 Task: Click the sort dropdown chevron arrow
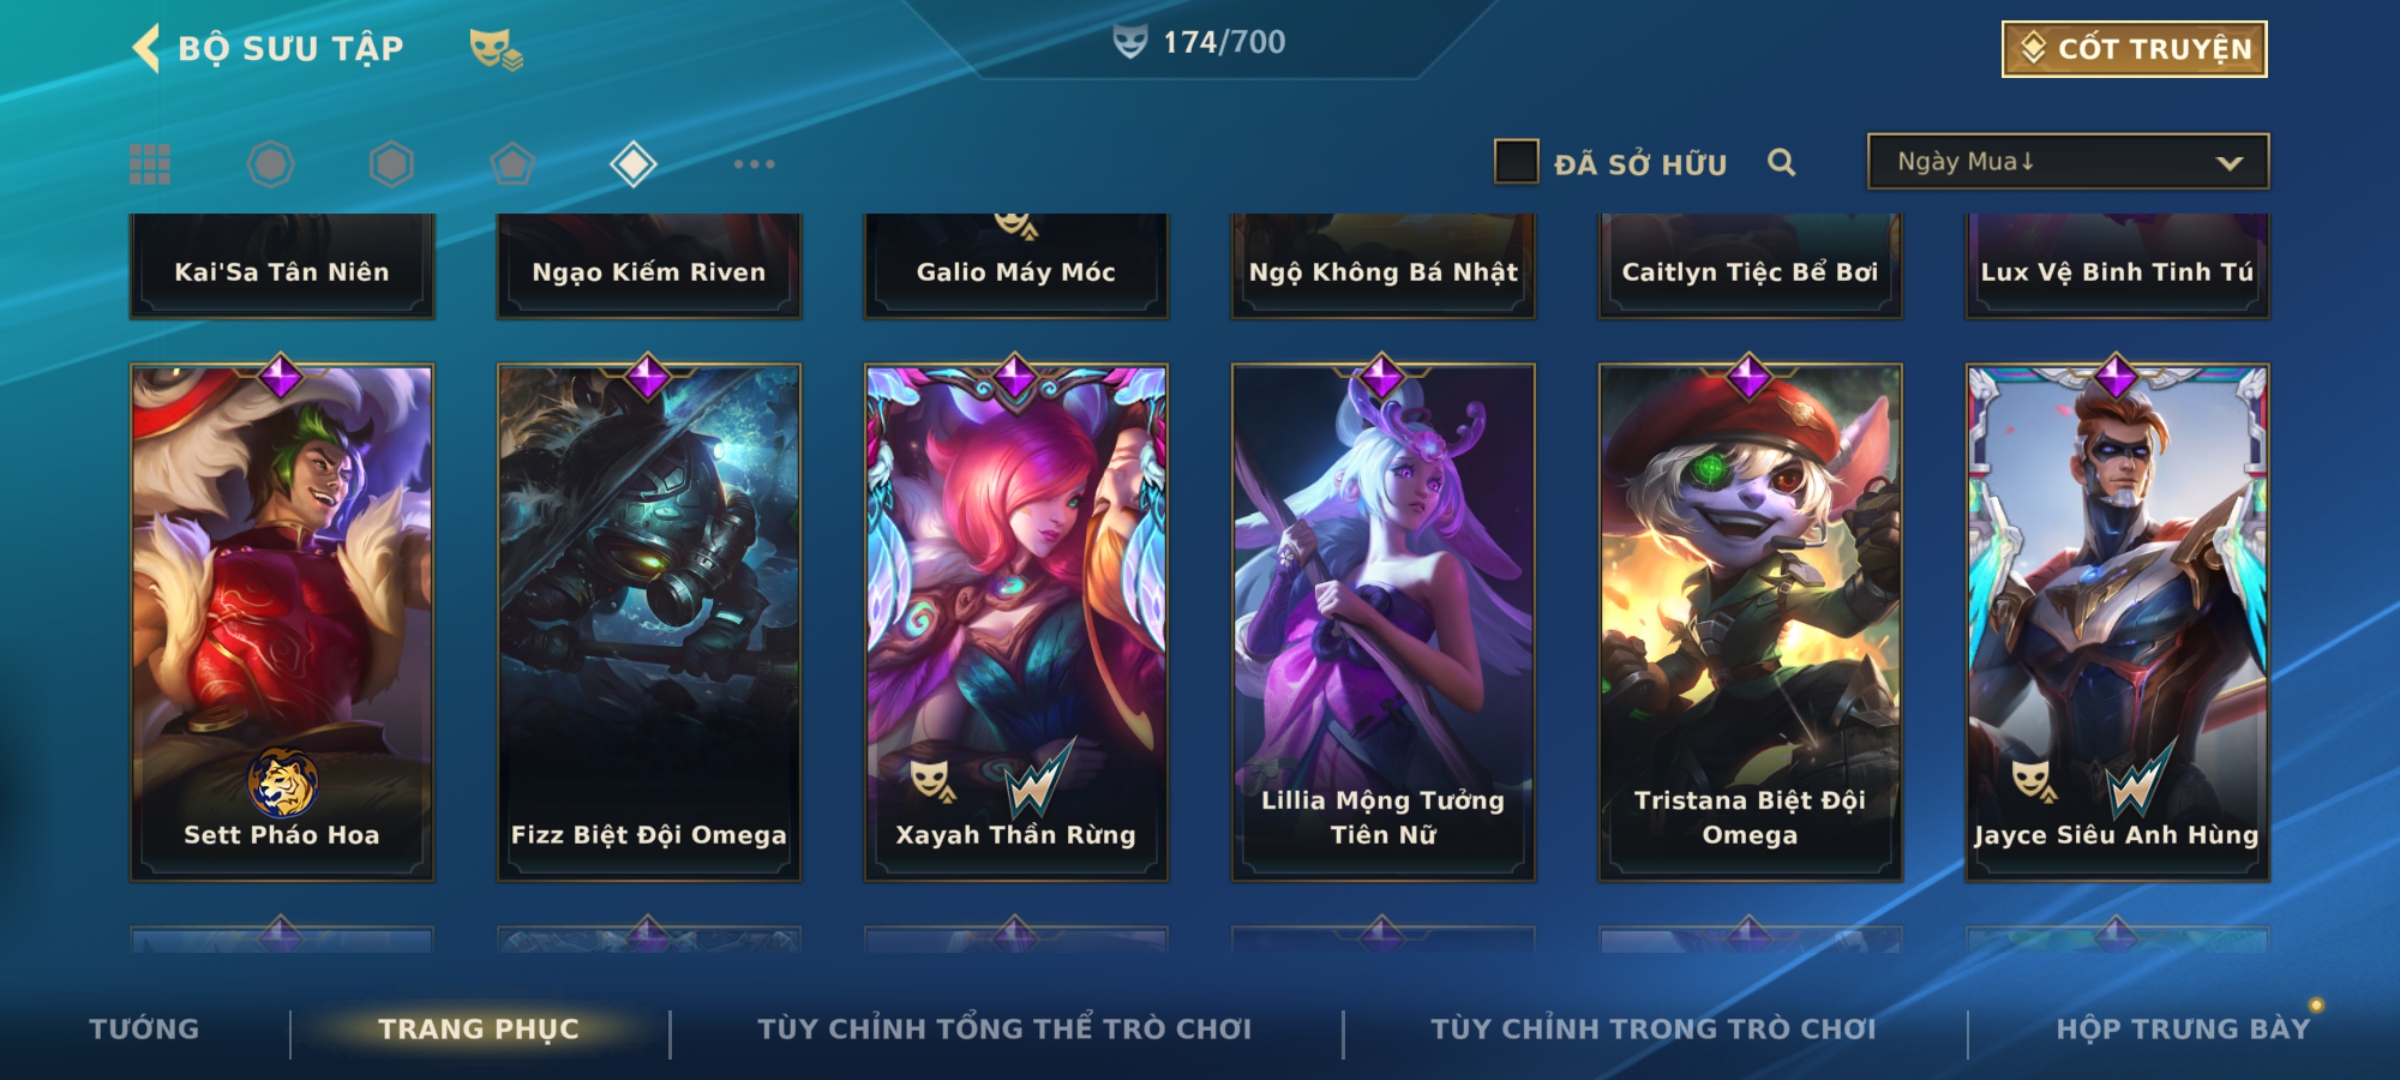click(x=2229, y=163)
